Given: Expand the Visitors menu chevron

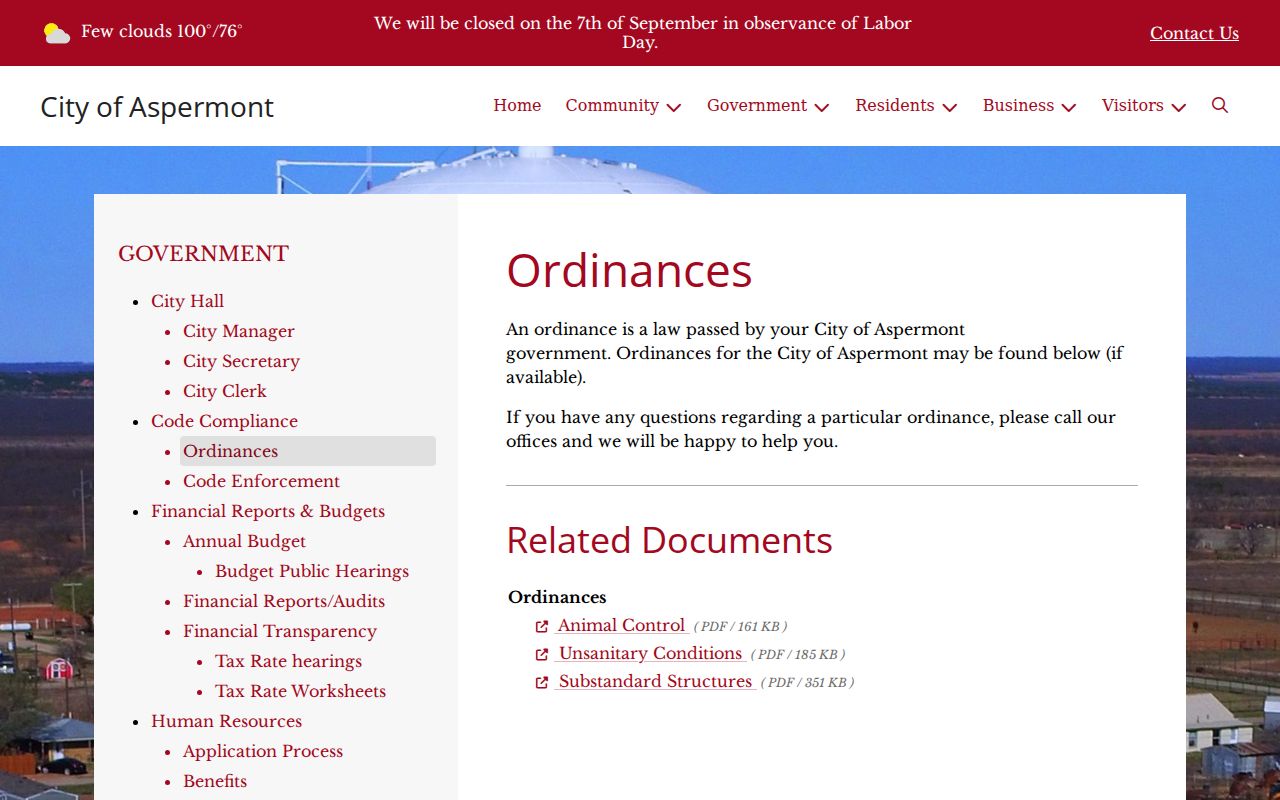Looking at the screenshot, I should (1179, 107).
